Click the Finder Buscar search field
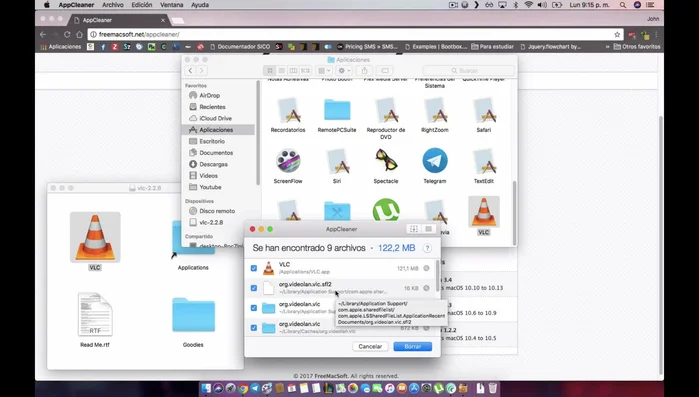The height and width of the screenshot is (397, 699). coord(469,70)
